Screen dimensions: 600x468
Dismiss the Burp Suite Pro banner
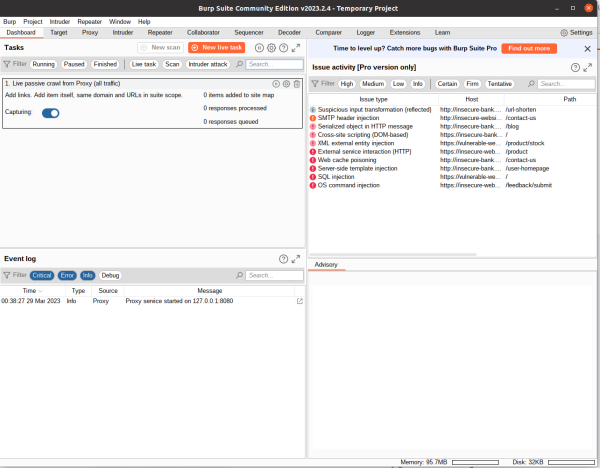pos(587,49)
